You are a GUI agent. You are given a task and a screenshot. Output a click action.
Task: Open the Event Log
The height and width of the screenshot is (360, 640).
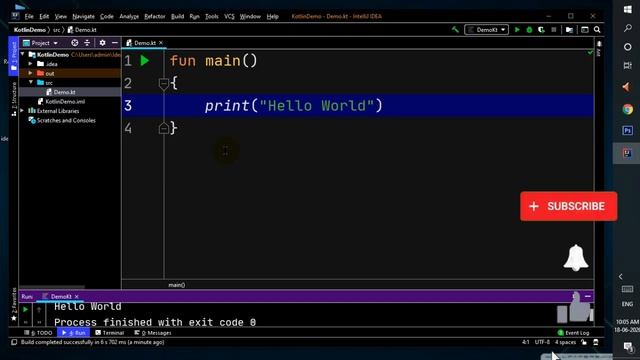click(573, 333)
